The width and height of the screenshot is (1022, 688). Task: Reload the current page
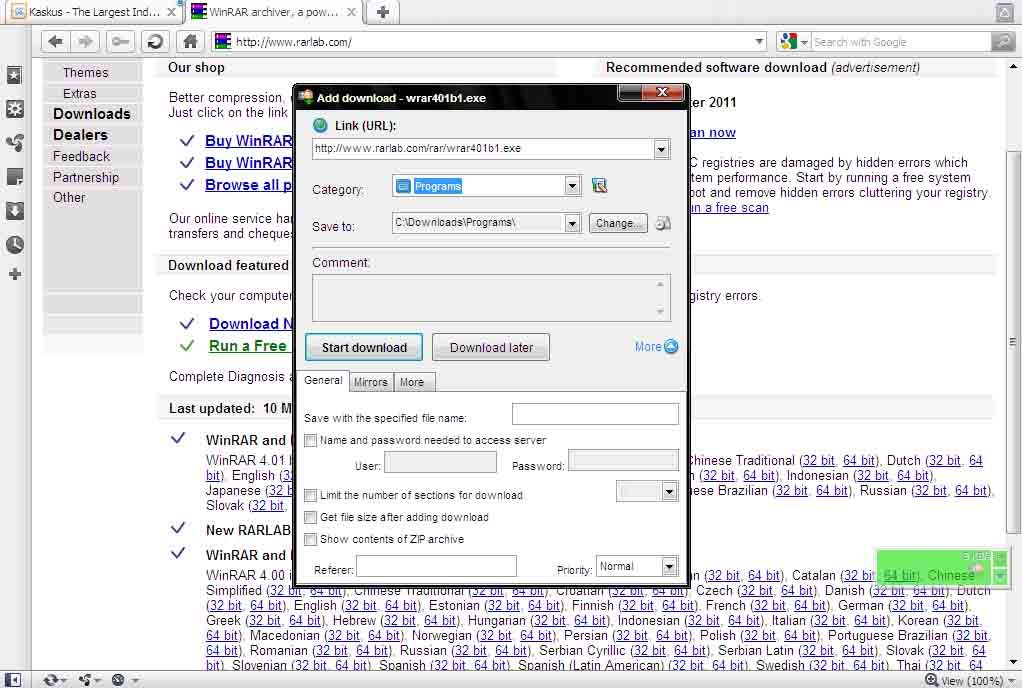155,42
